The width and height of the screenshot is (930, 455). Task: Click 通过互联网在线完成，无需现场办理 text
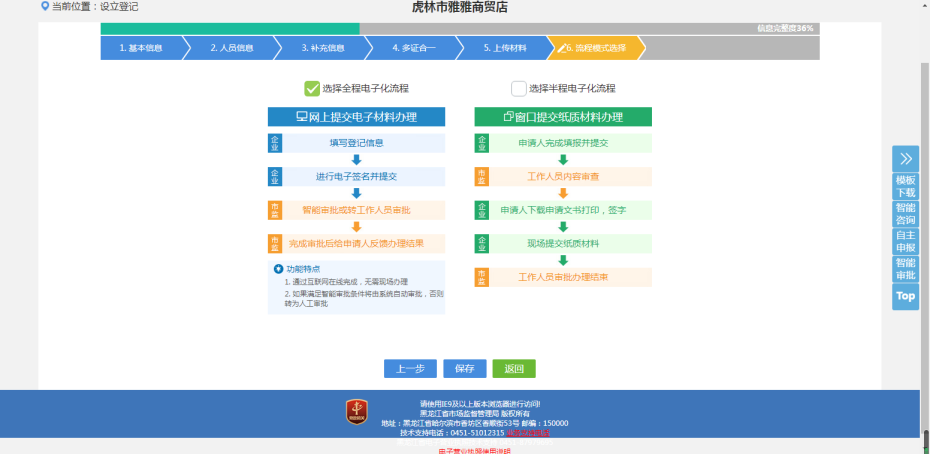point(346,282)
